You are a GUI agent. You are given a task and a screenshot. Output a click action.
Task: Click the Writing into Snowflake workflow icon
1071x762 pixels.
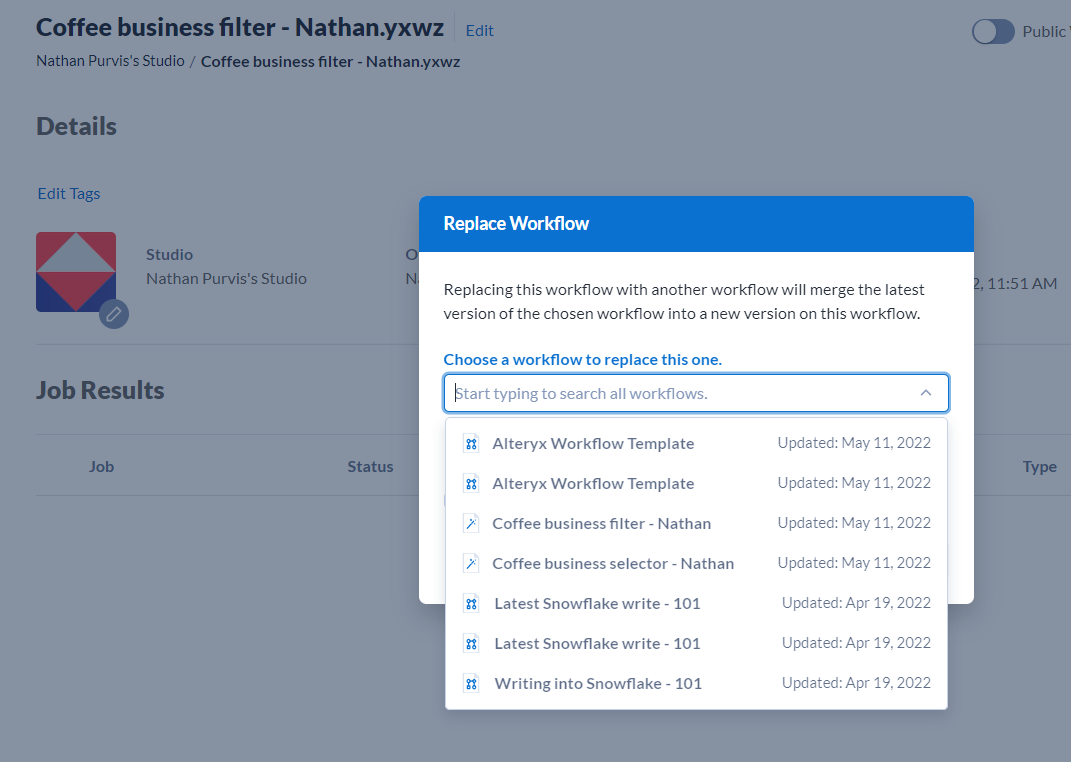tap(471, 684)
